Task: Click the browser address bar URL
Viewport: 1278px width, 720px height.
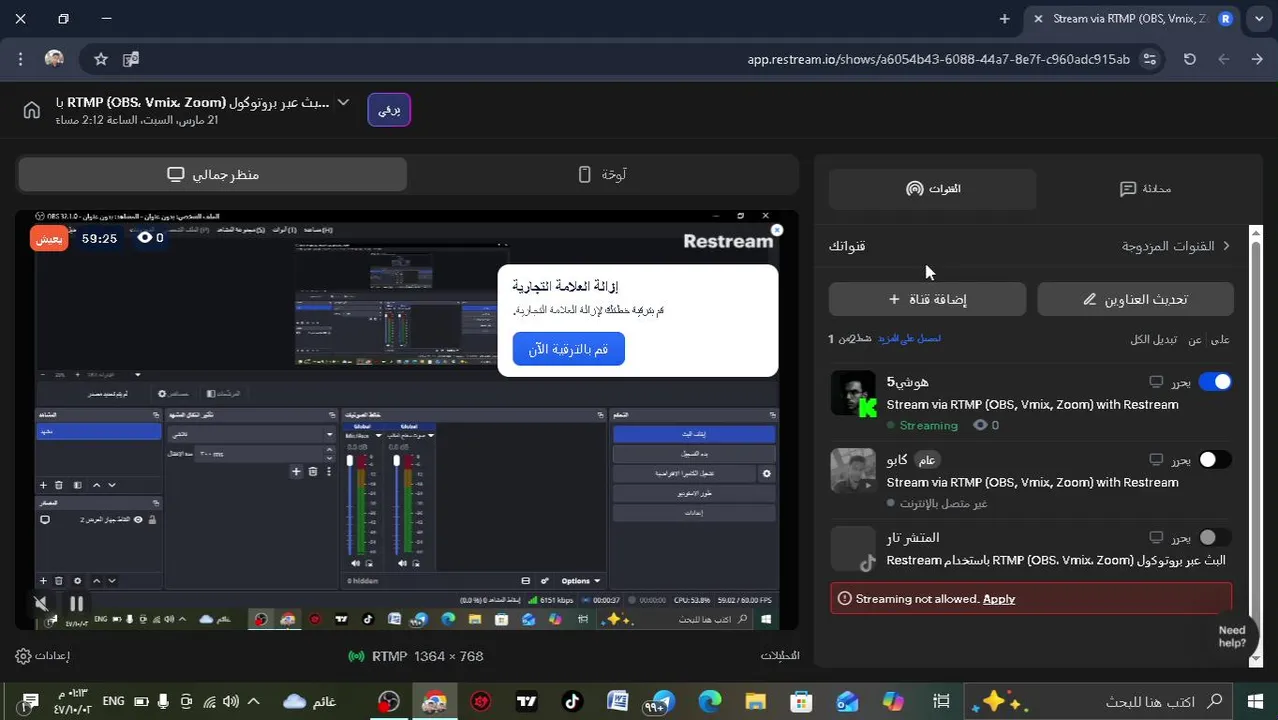Action: tap(938, 59)
